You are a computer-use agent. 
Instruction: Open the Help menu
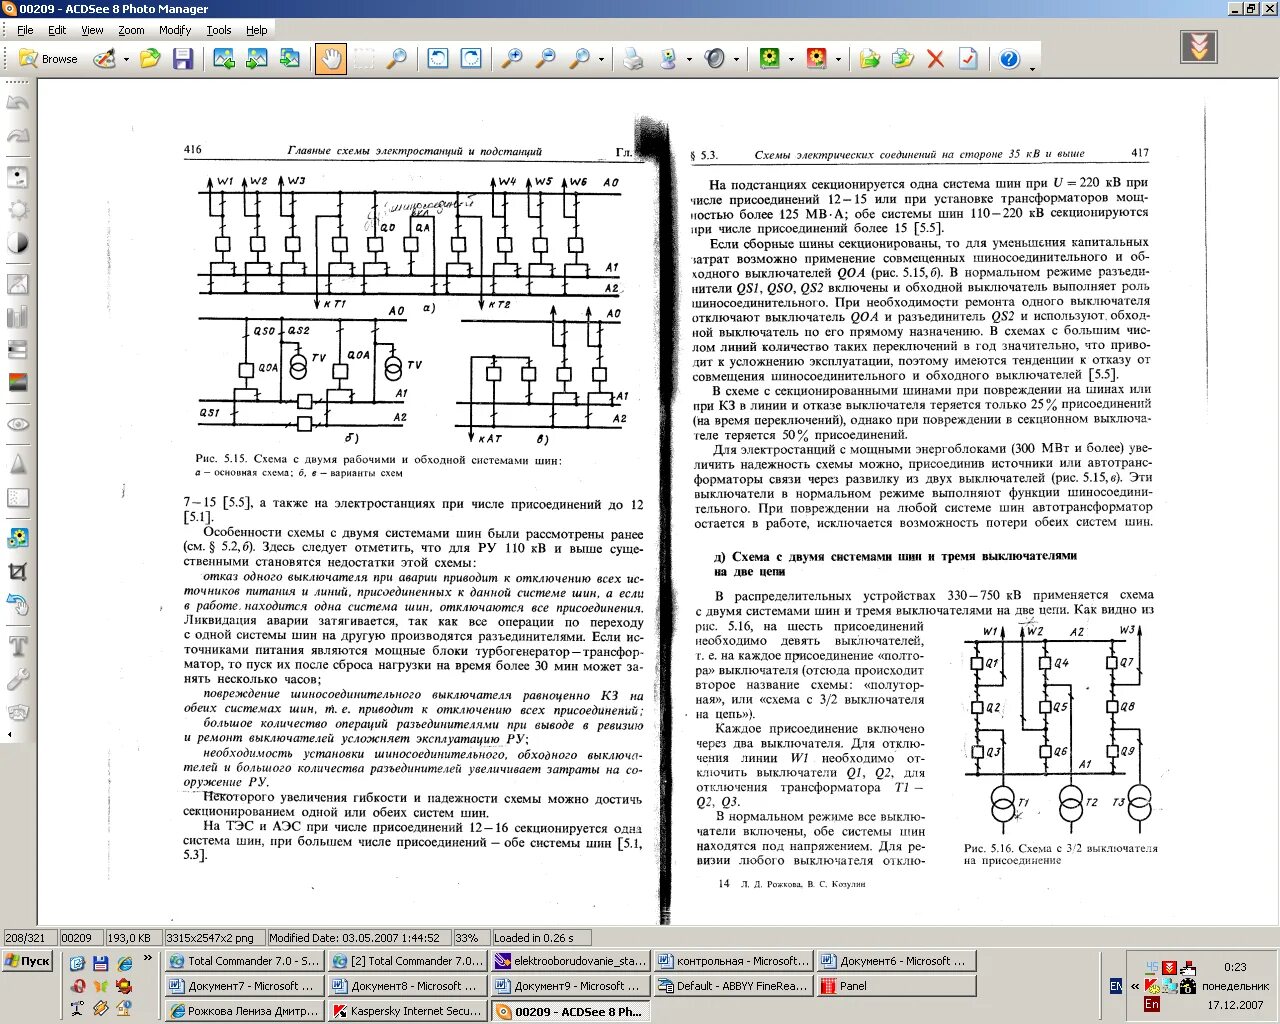[x=257, y=30]
